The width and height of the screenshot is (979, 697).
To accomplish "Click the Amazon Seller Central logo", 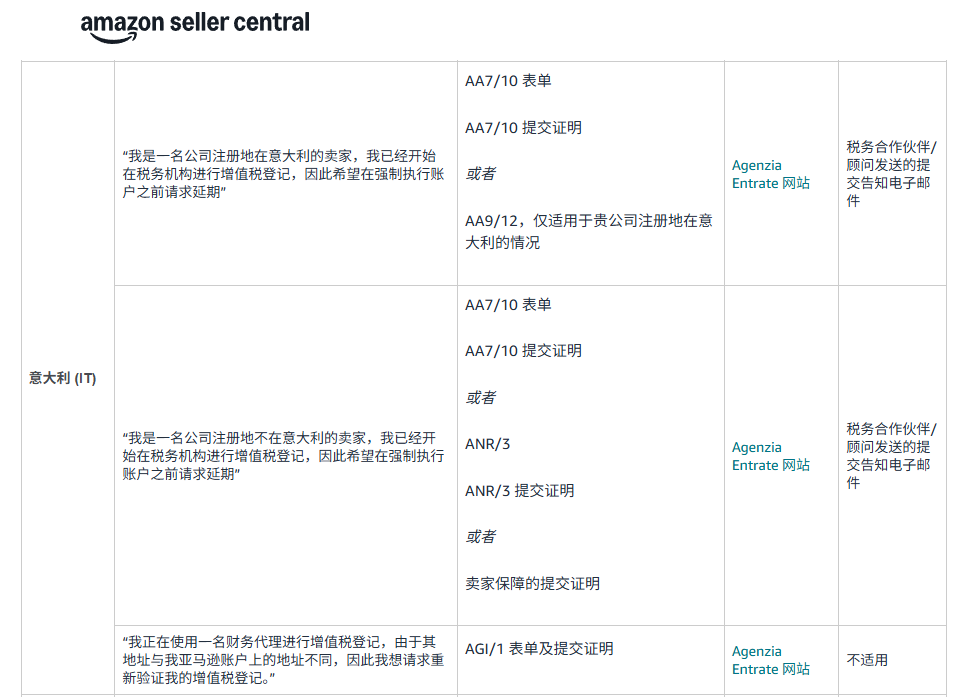I will [x=195, y=23].
